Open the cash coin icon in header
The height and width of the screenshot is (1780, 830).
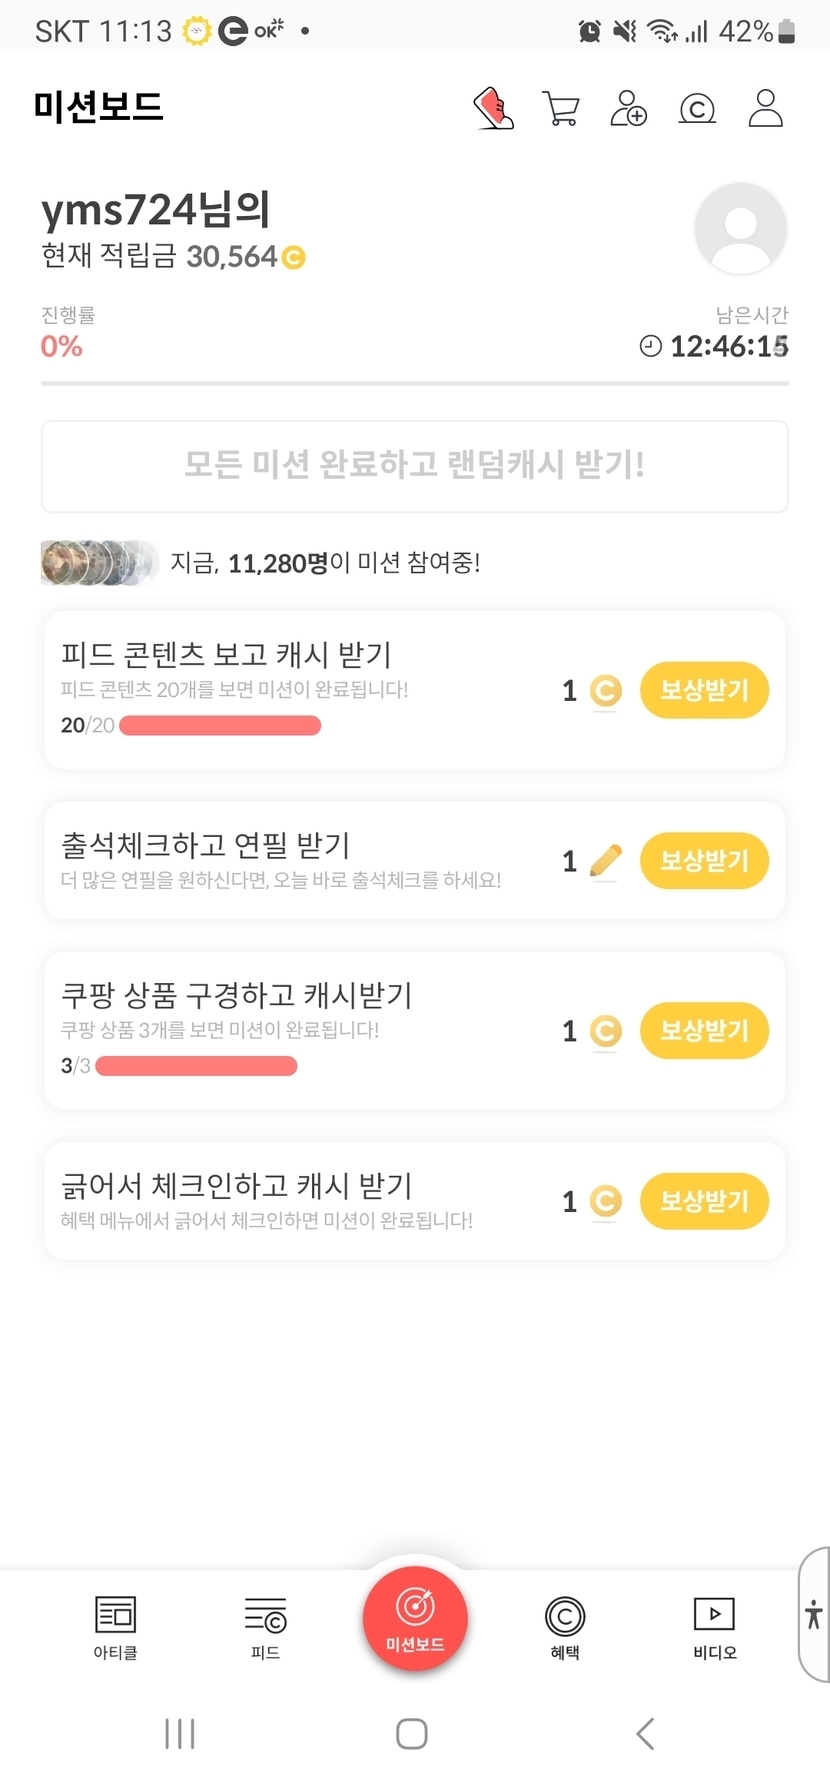pyautogui.click(x=697, y=108)
